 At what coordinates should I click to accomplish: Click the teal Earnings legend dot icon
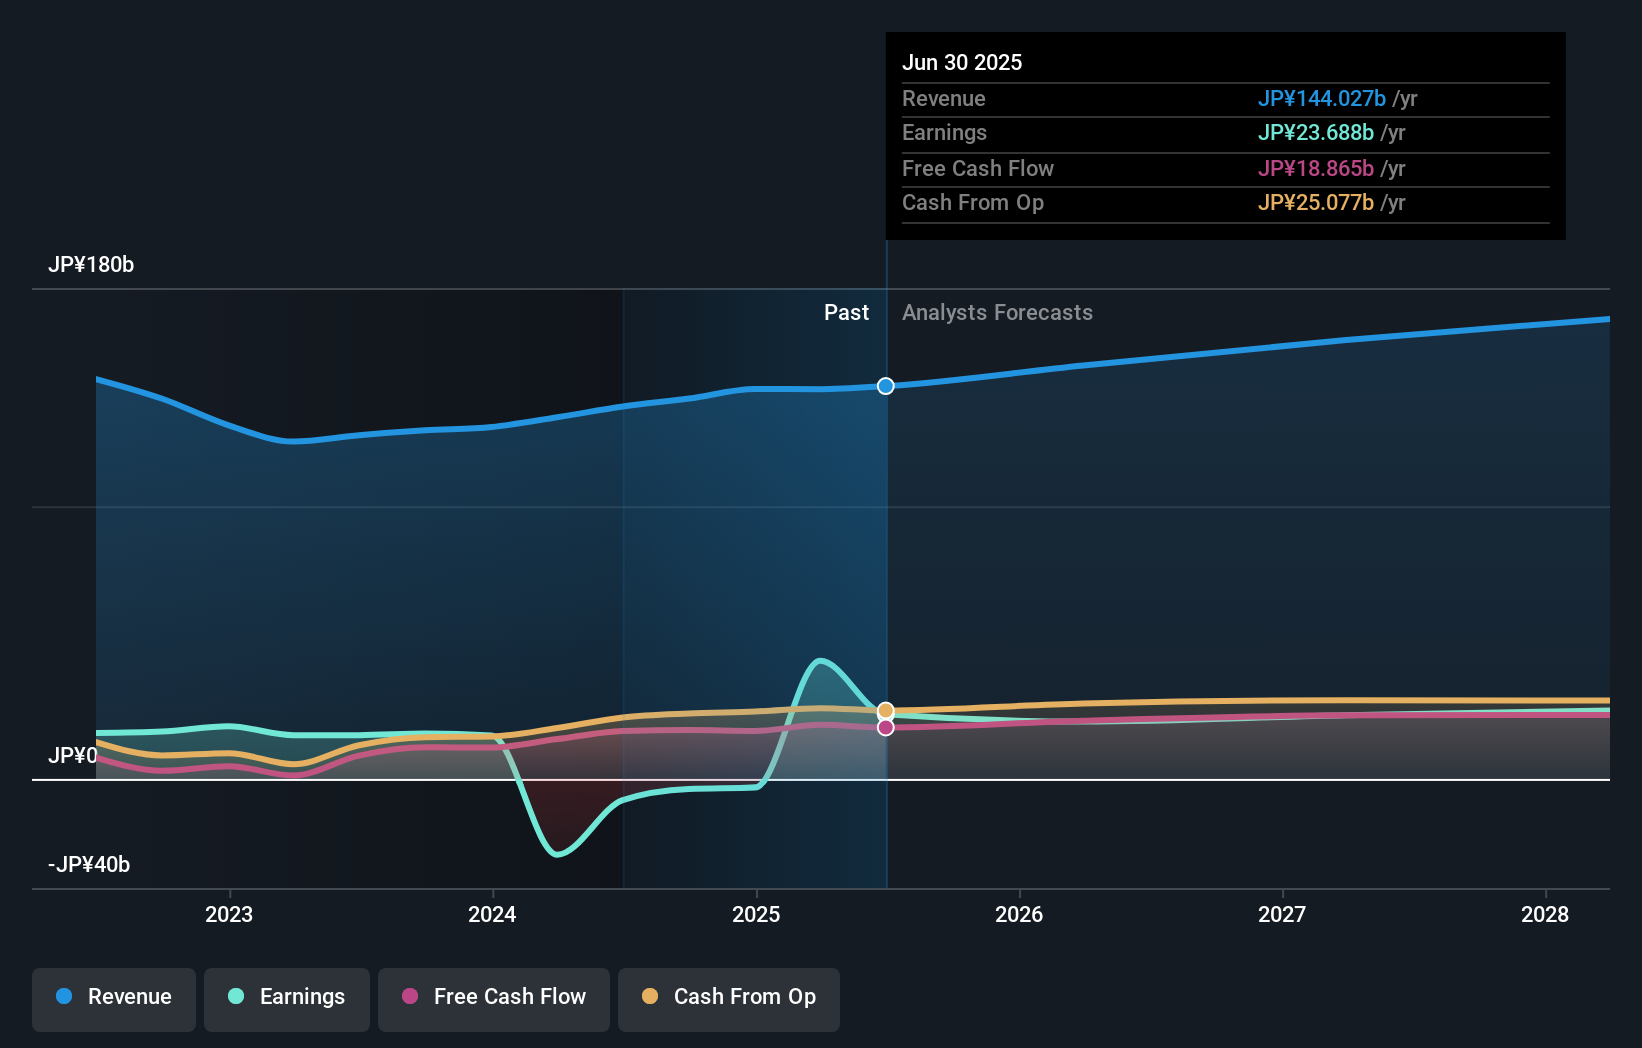point(234,997)
